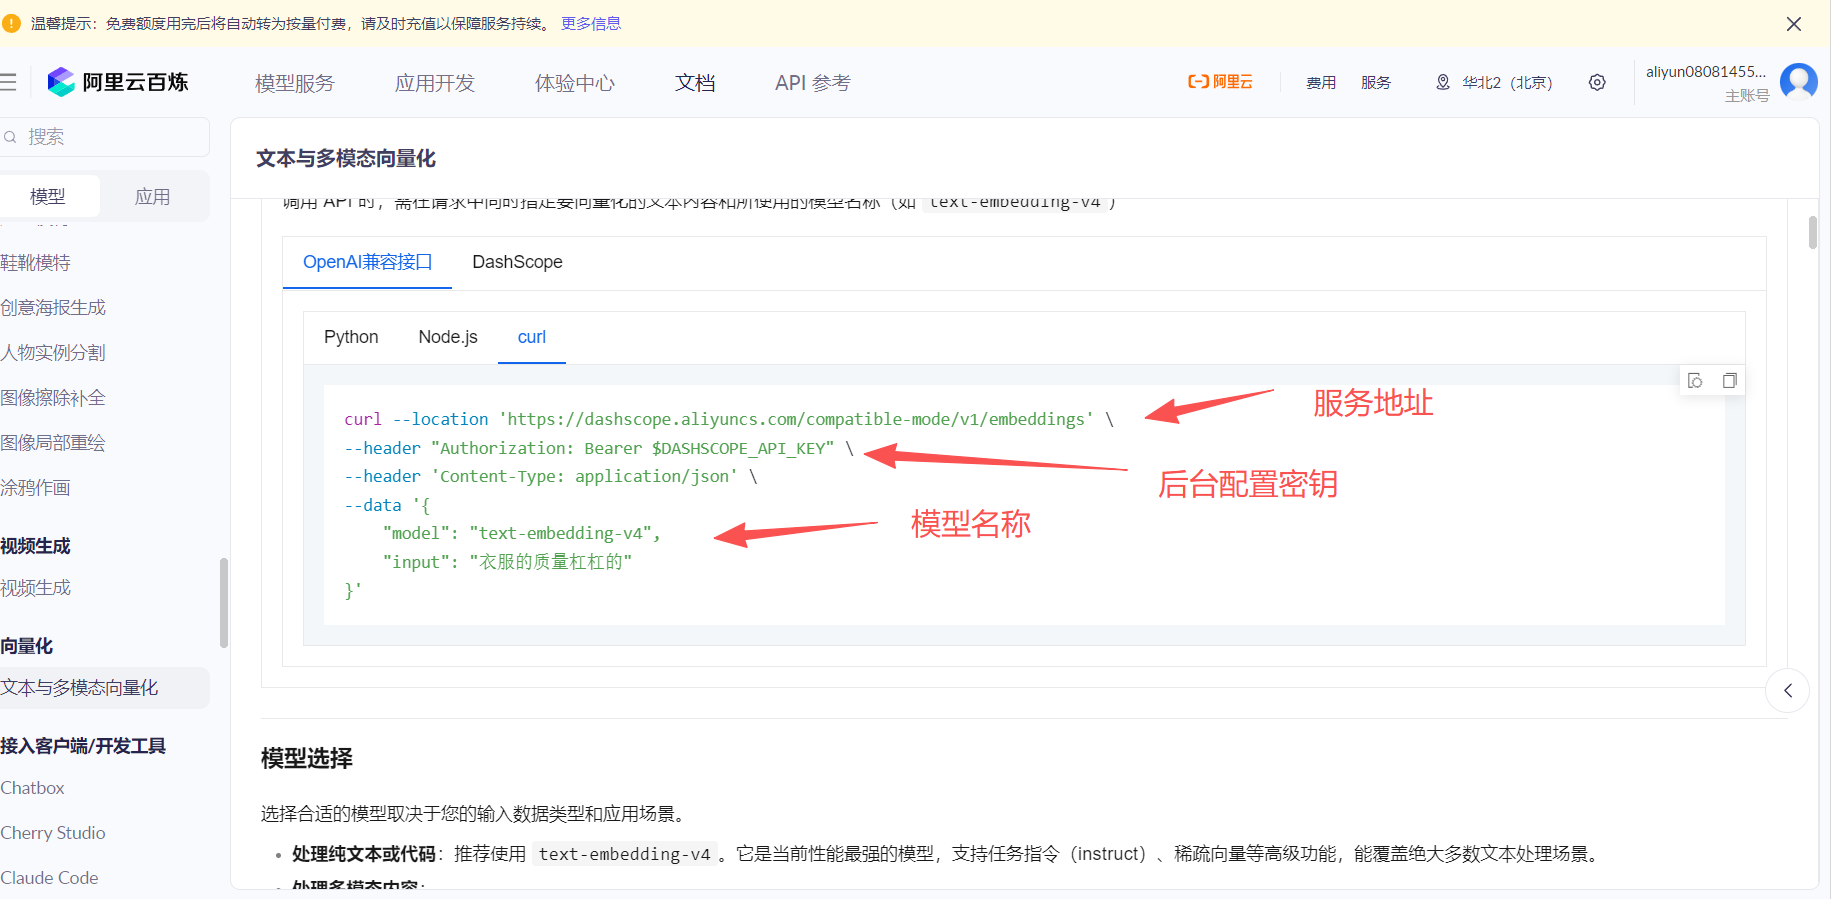Image resolution: width=1844 pixels, height=899 pixels.
Task: Click the 向量化 sidebar section heading
Action: 27,646
